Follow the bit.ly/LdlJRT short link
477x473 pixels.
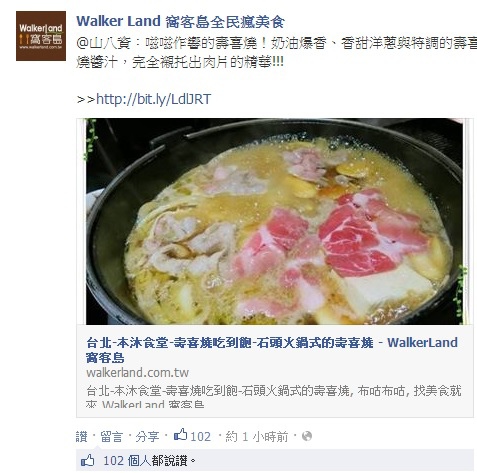point(154,99)
